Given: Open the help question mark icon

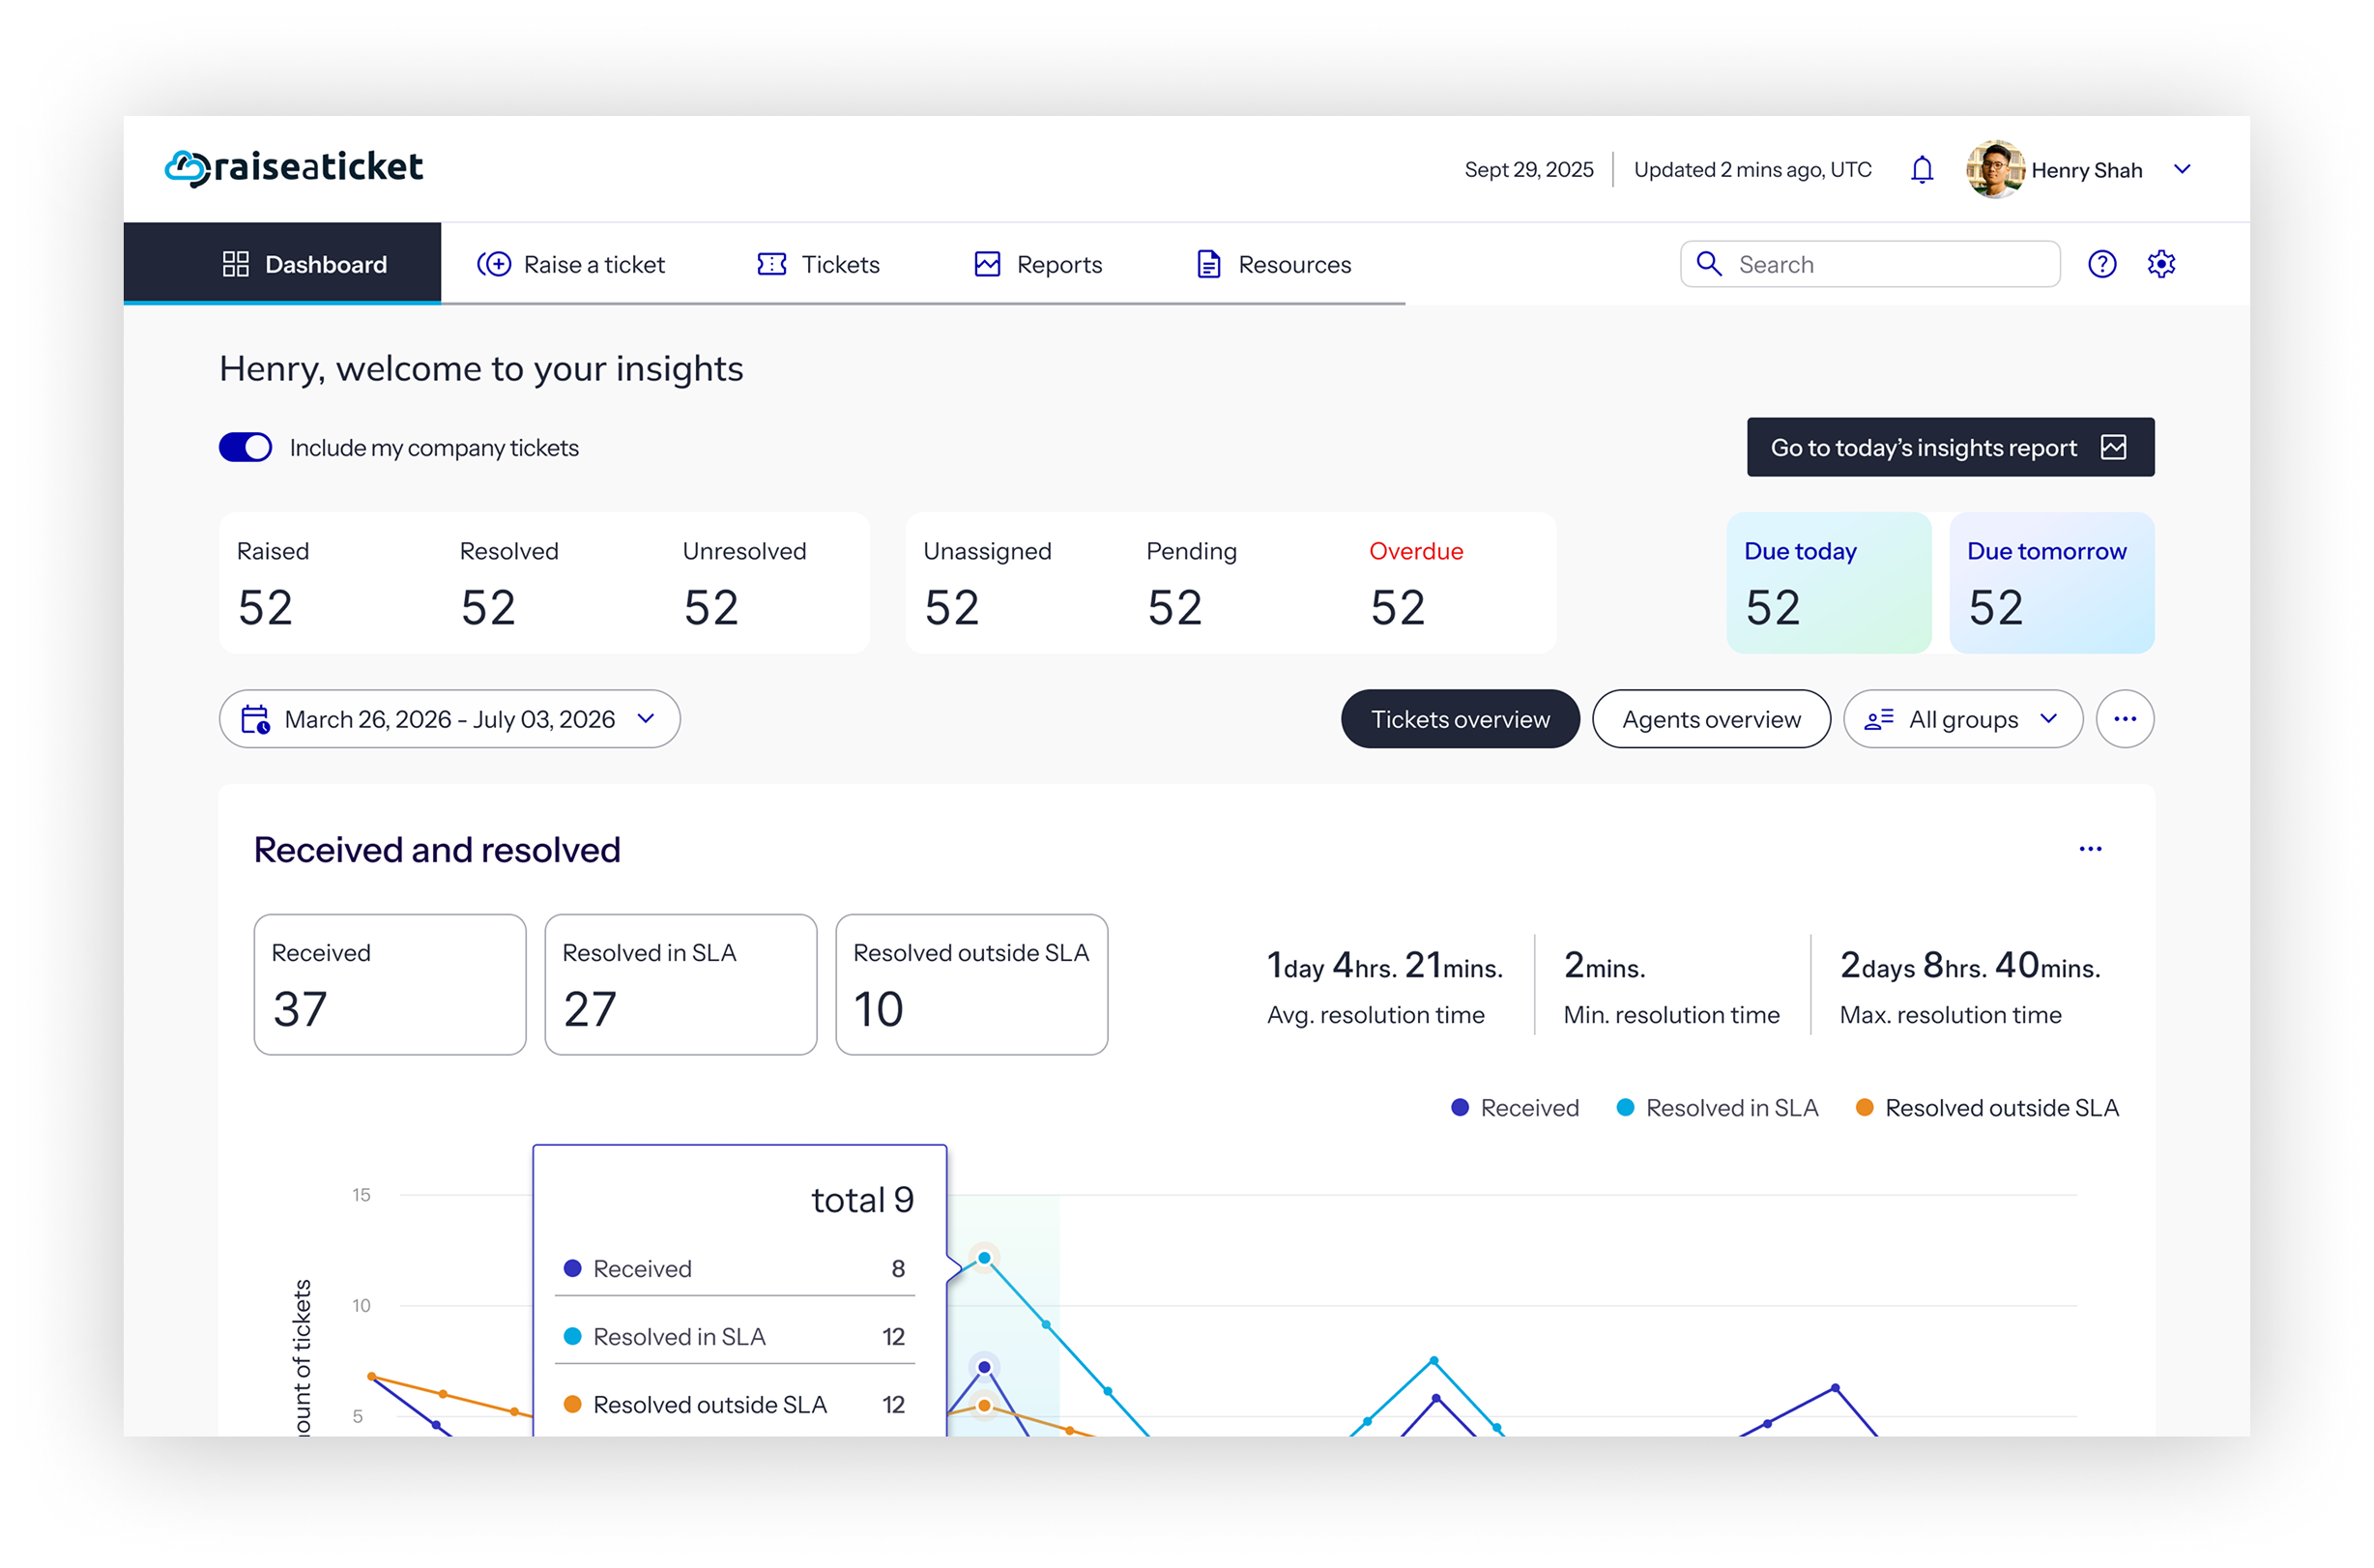Looking at the screenshot, I should tap(2102, 264).
